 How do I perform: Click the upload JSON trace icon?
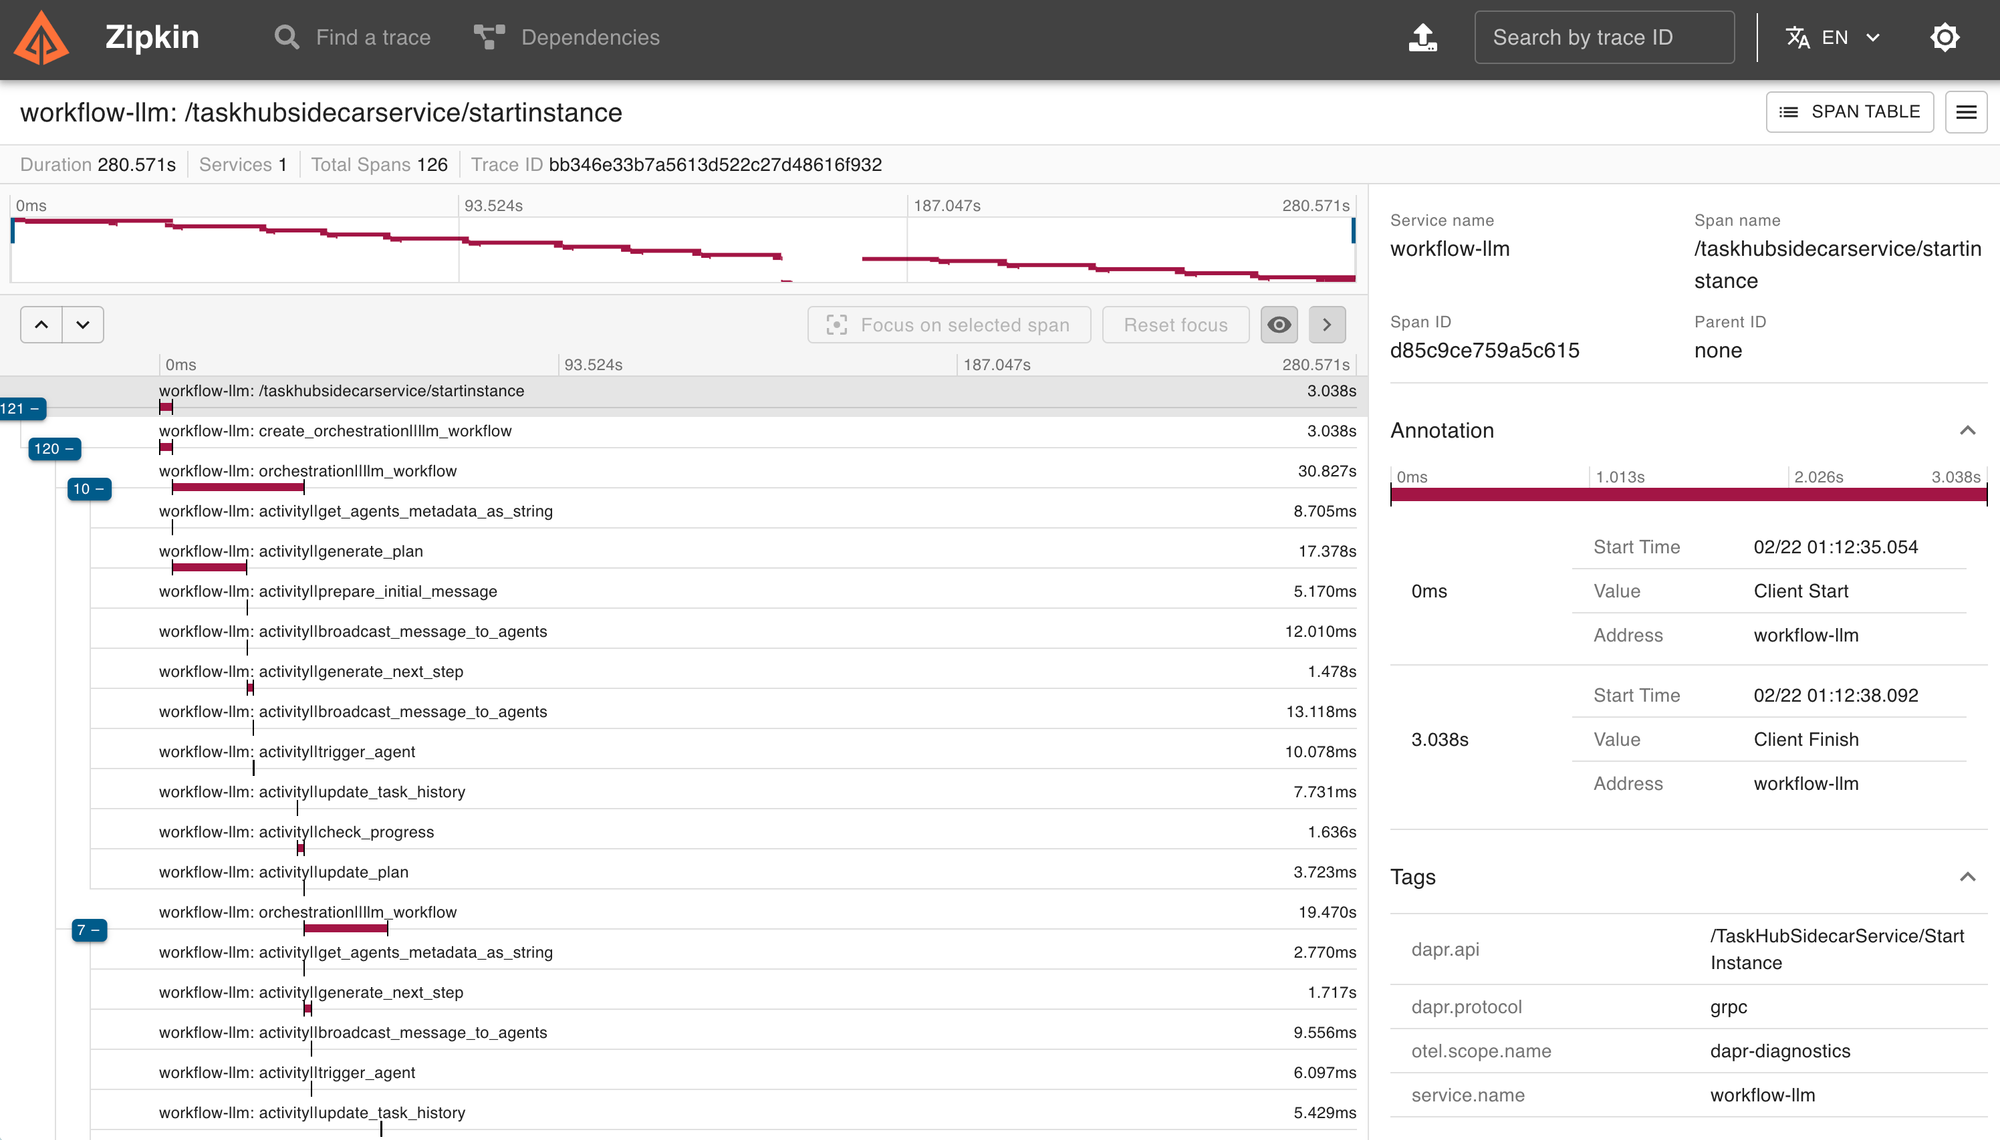(1422, 38)
